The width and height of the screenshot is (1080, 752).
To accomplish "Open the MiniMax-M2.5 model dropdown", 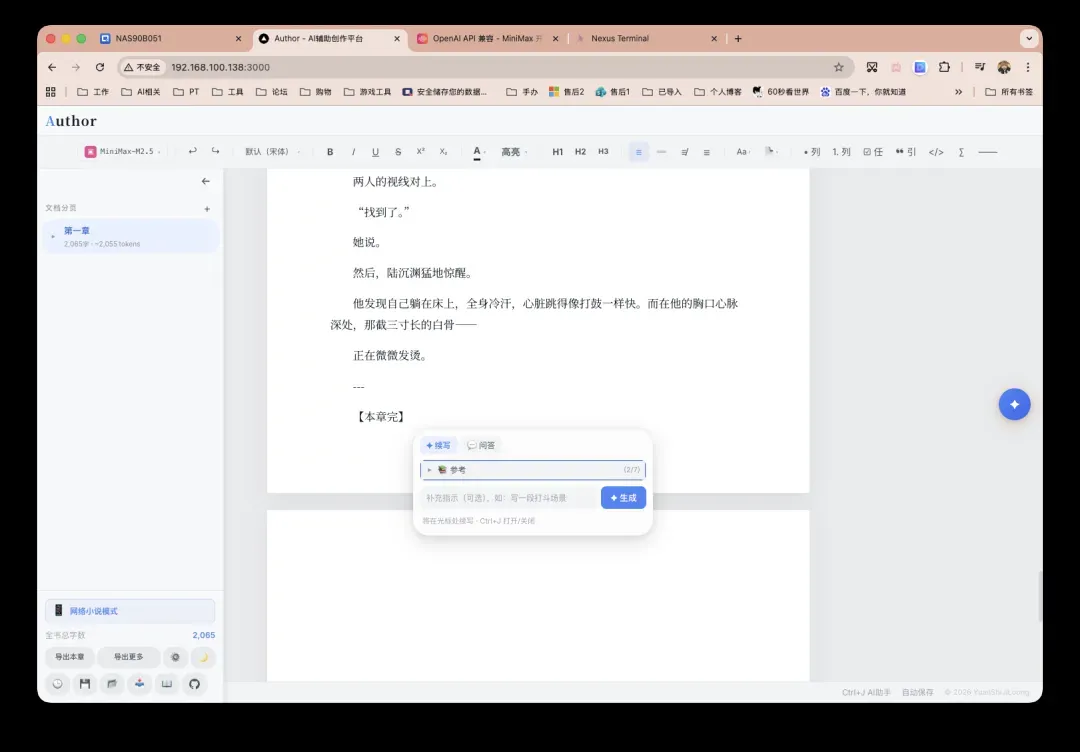I will 122,152.
